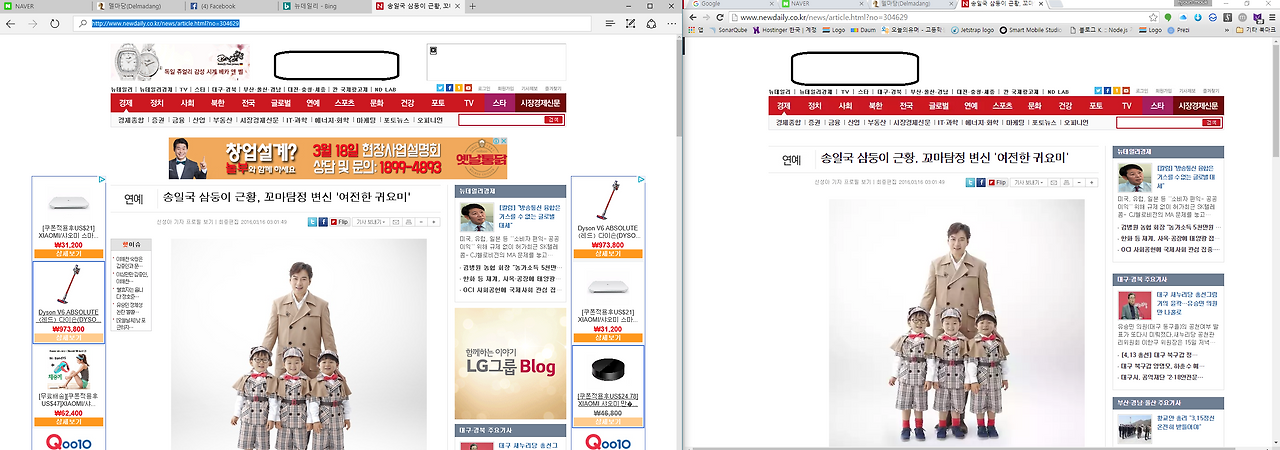This screenshot has width=1280, height=450.
Task: Click the 창업설계 banner ad in Edge
Action: [339, 157]
